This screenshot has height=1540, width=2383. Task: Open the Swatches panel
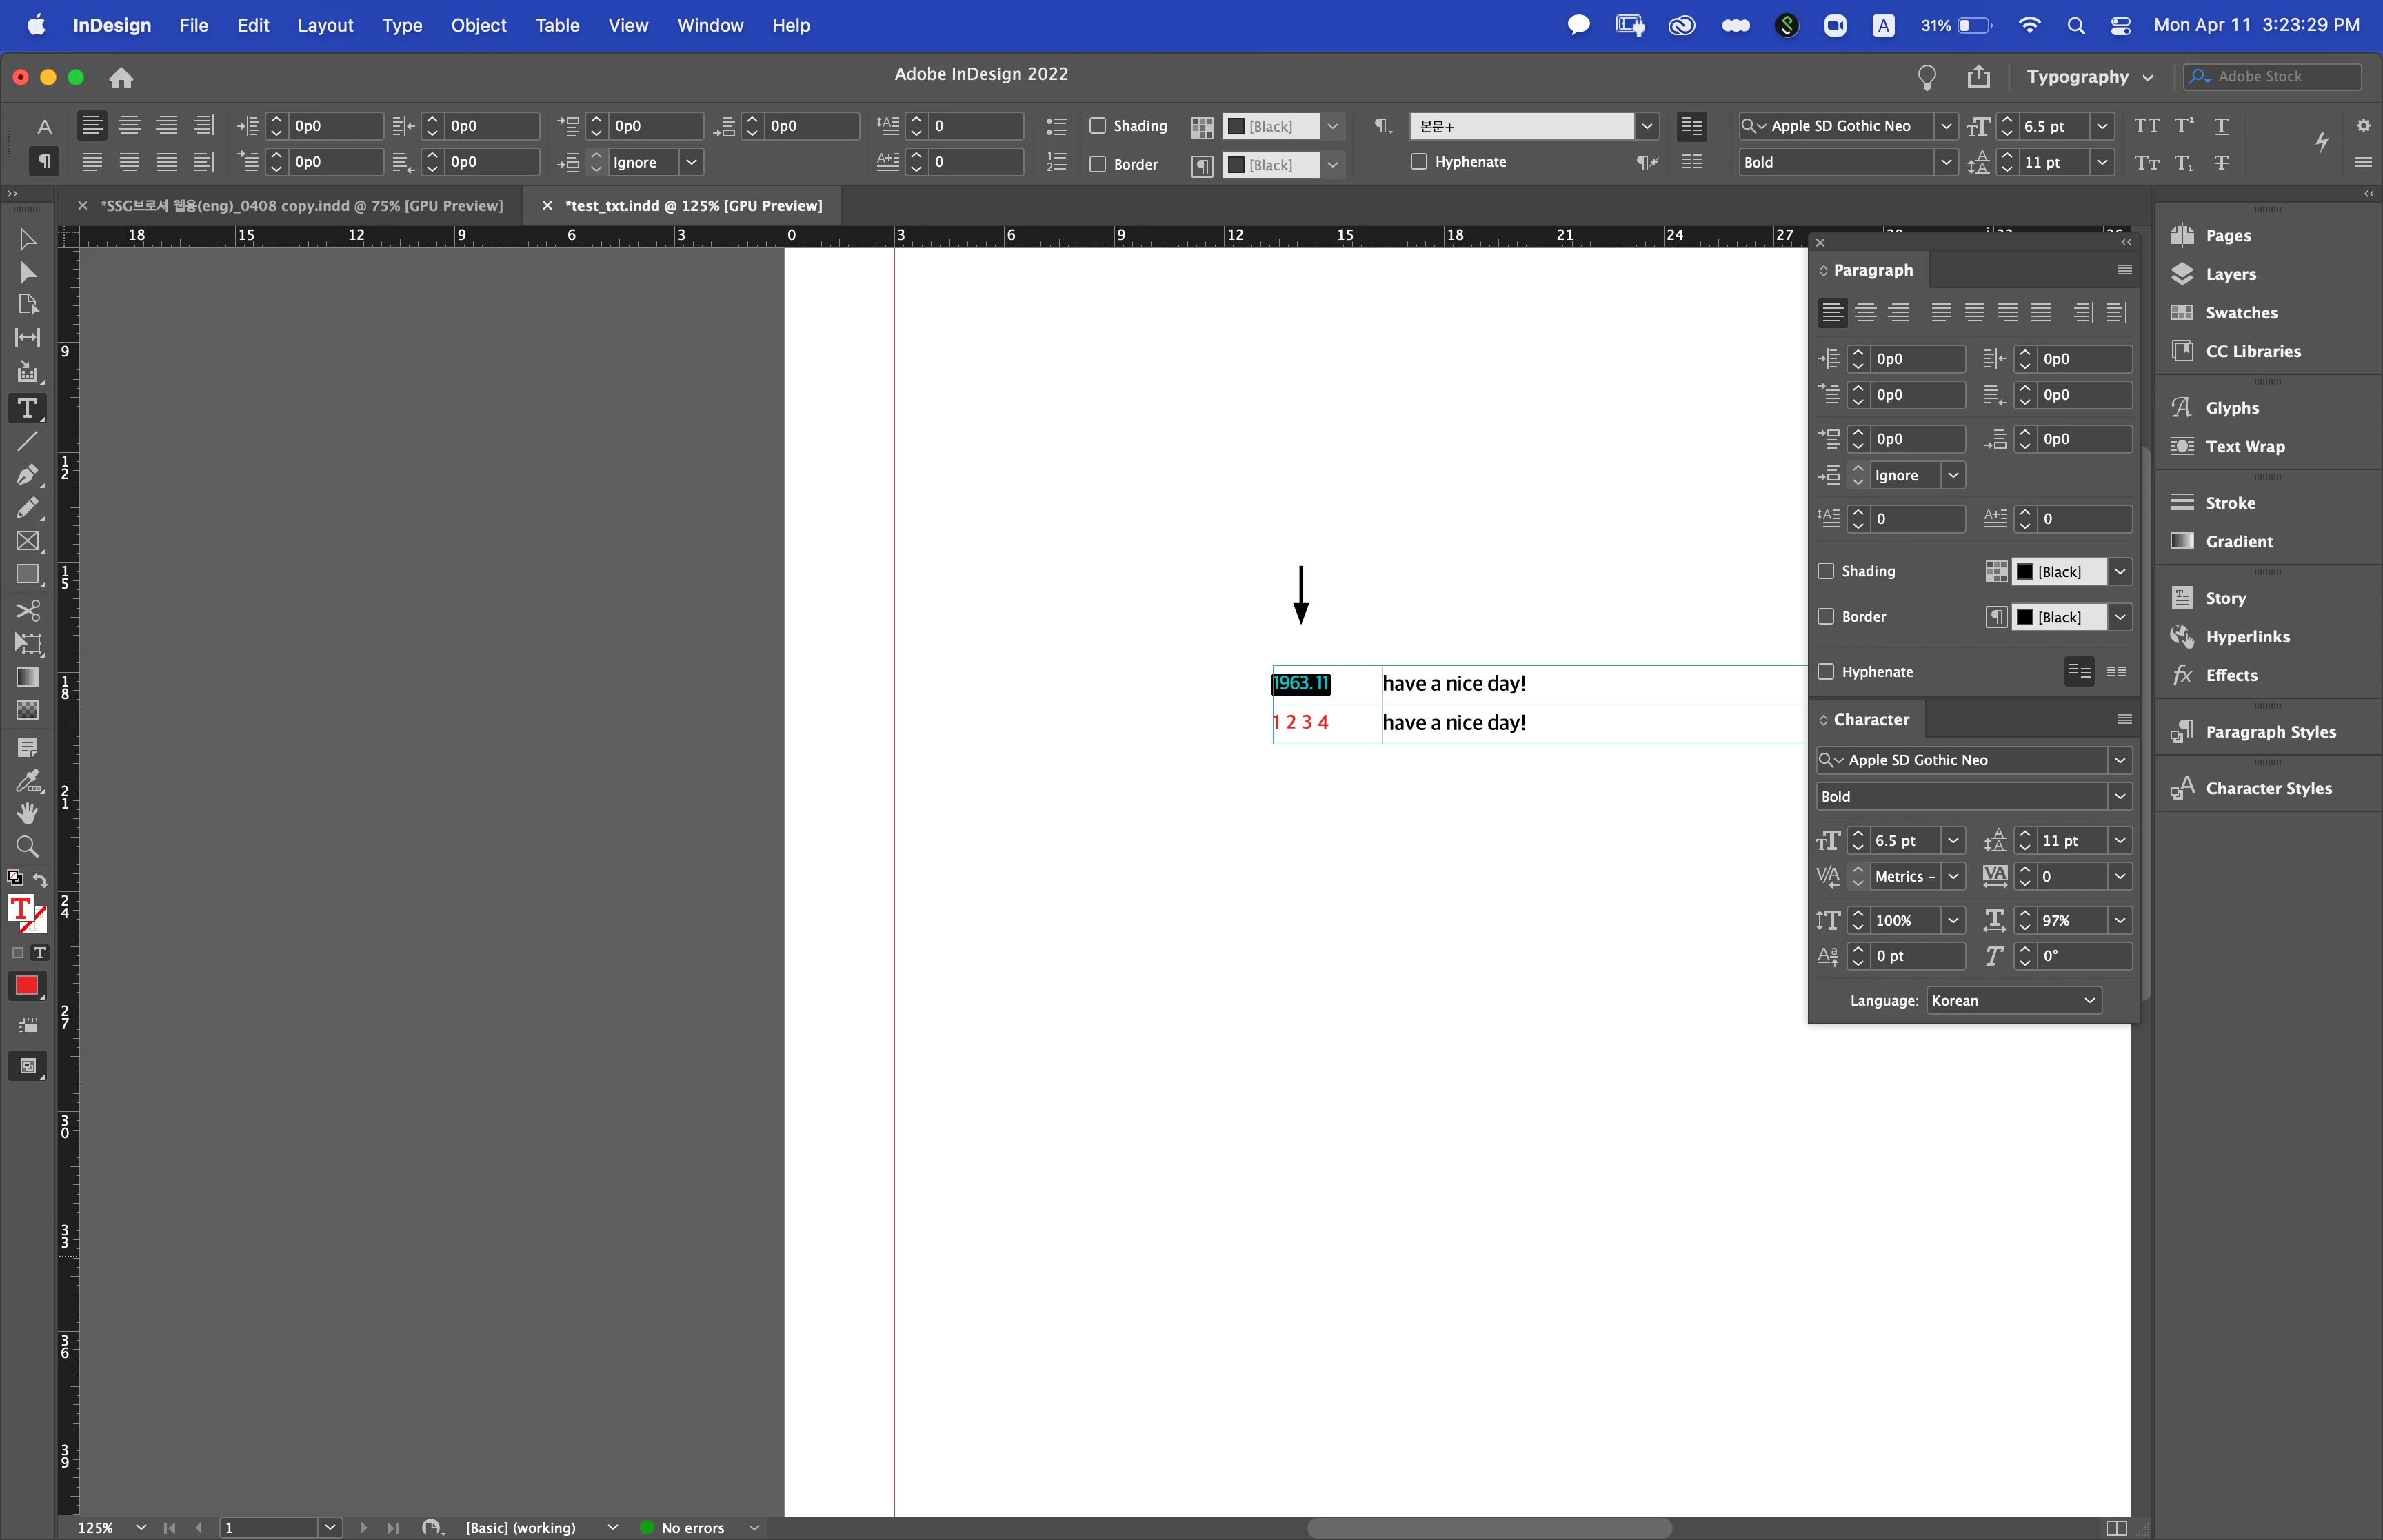2240,313
